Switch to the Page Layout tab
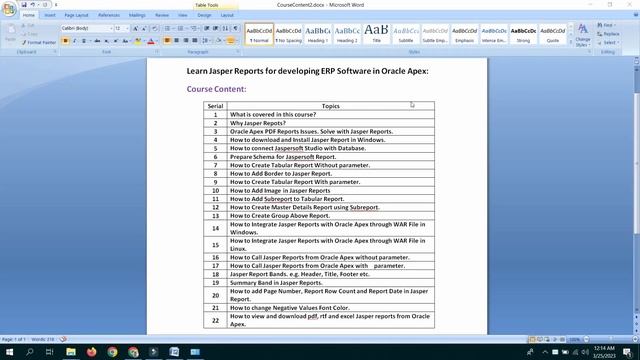This screenshot has height=360, width=640. pos(76,15)
